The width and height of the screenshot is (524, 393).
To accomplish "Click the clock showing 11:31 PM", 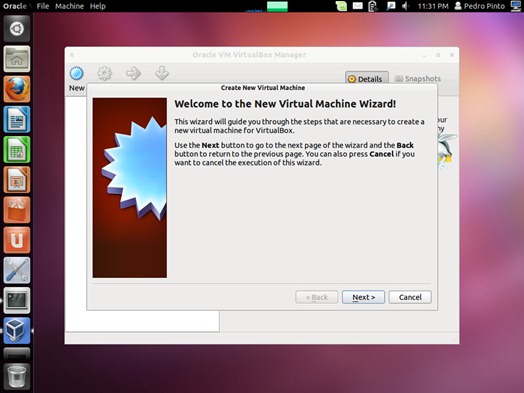I will (433, 6).
